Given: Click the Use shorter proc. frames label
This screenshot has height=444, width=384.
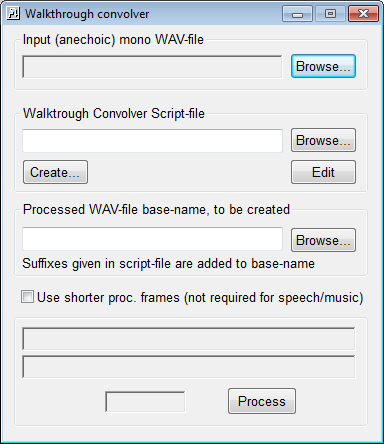Looking at the screenshot, I should point(200,297).
